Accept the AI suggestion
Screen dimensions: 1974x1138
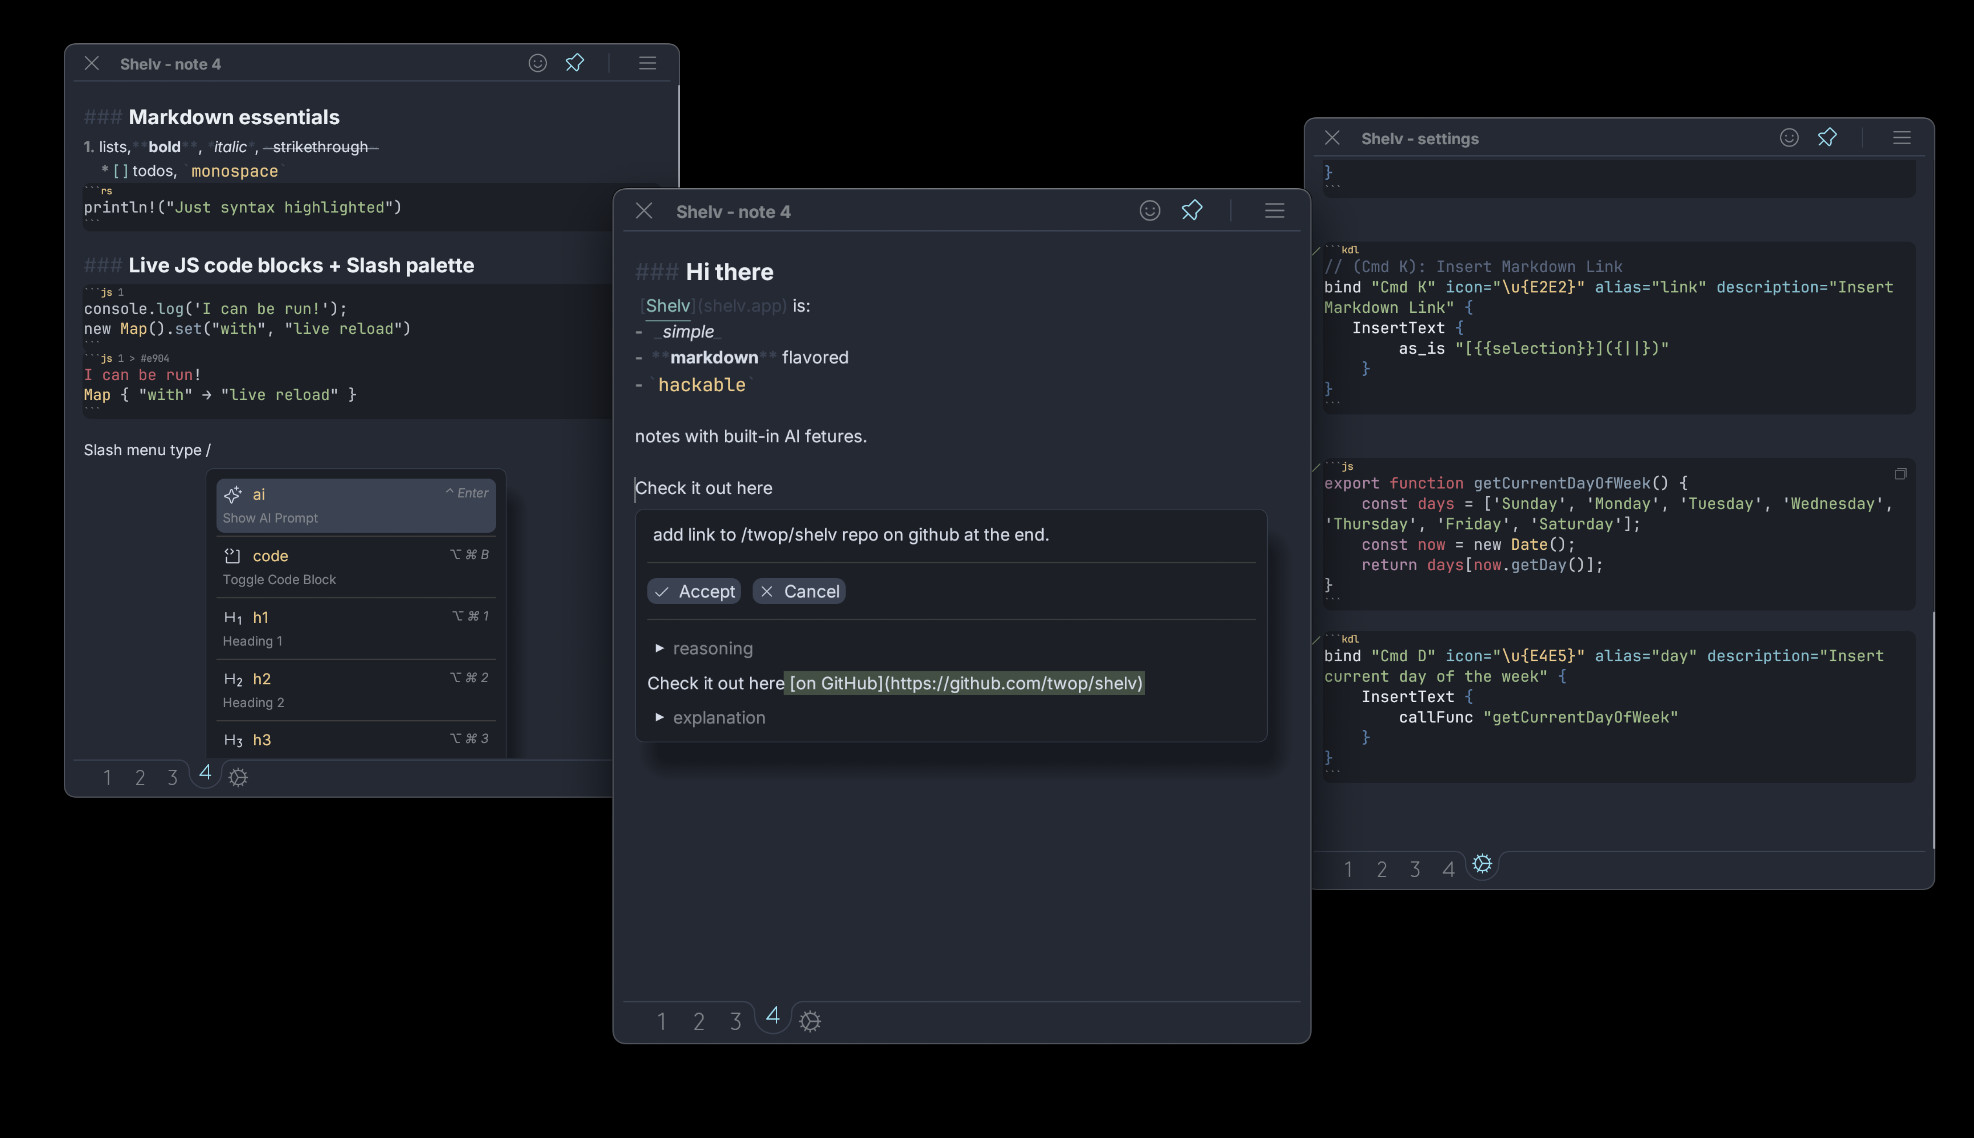tap(694, 591)
